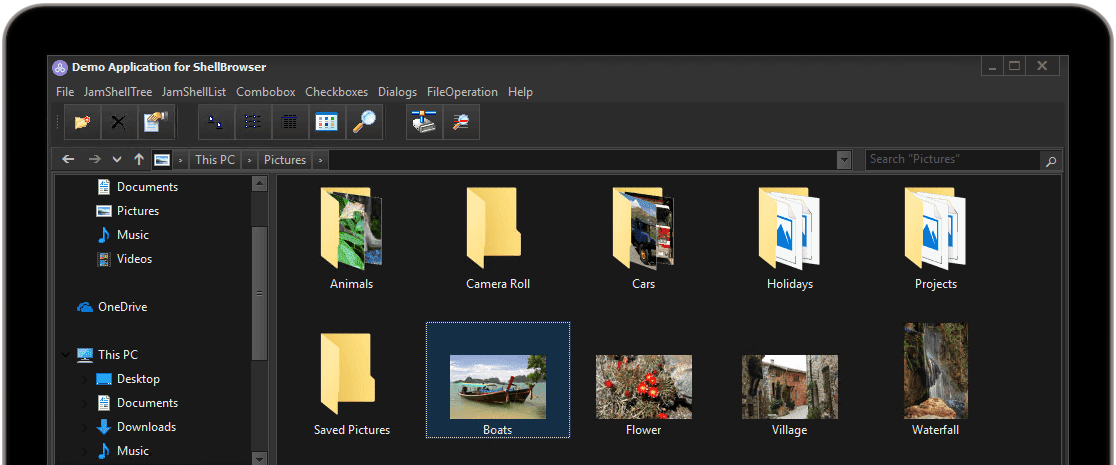Open the recent locations dropdown arrow
This screenshot has height=465, width=1116.
point(116,160)
